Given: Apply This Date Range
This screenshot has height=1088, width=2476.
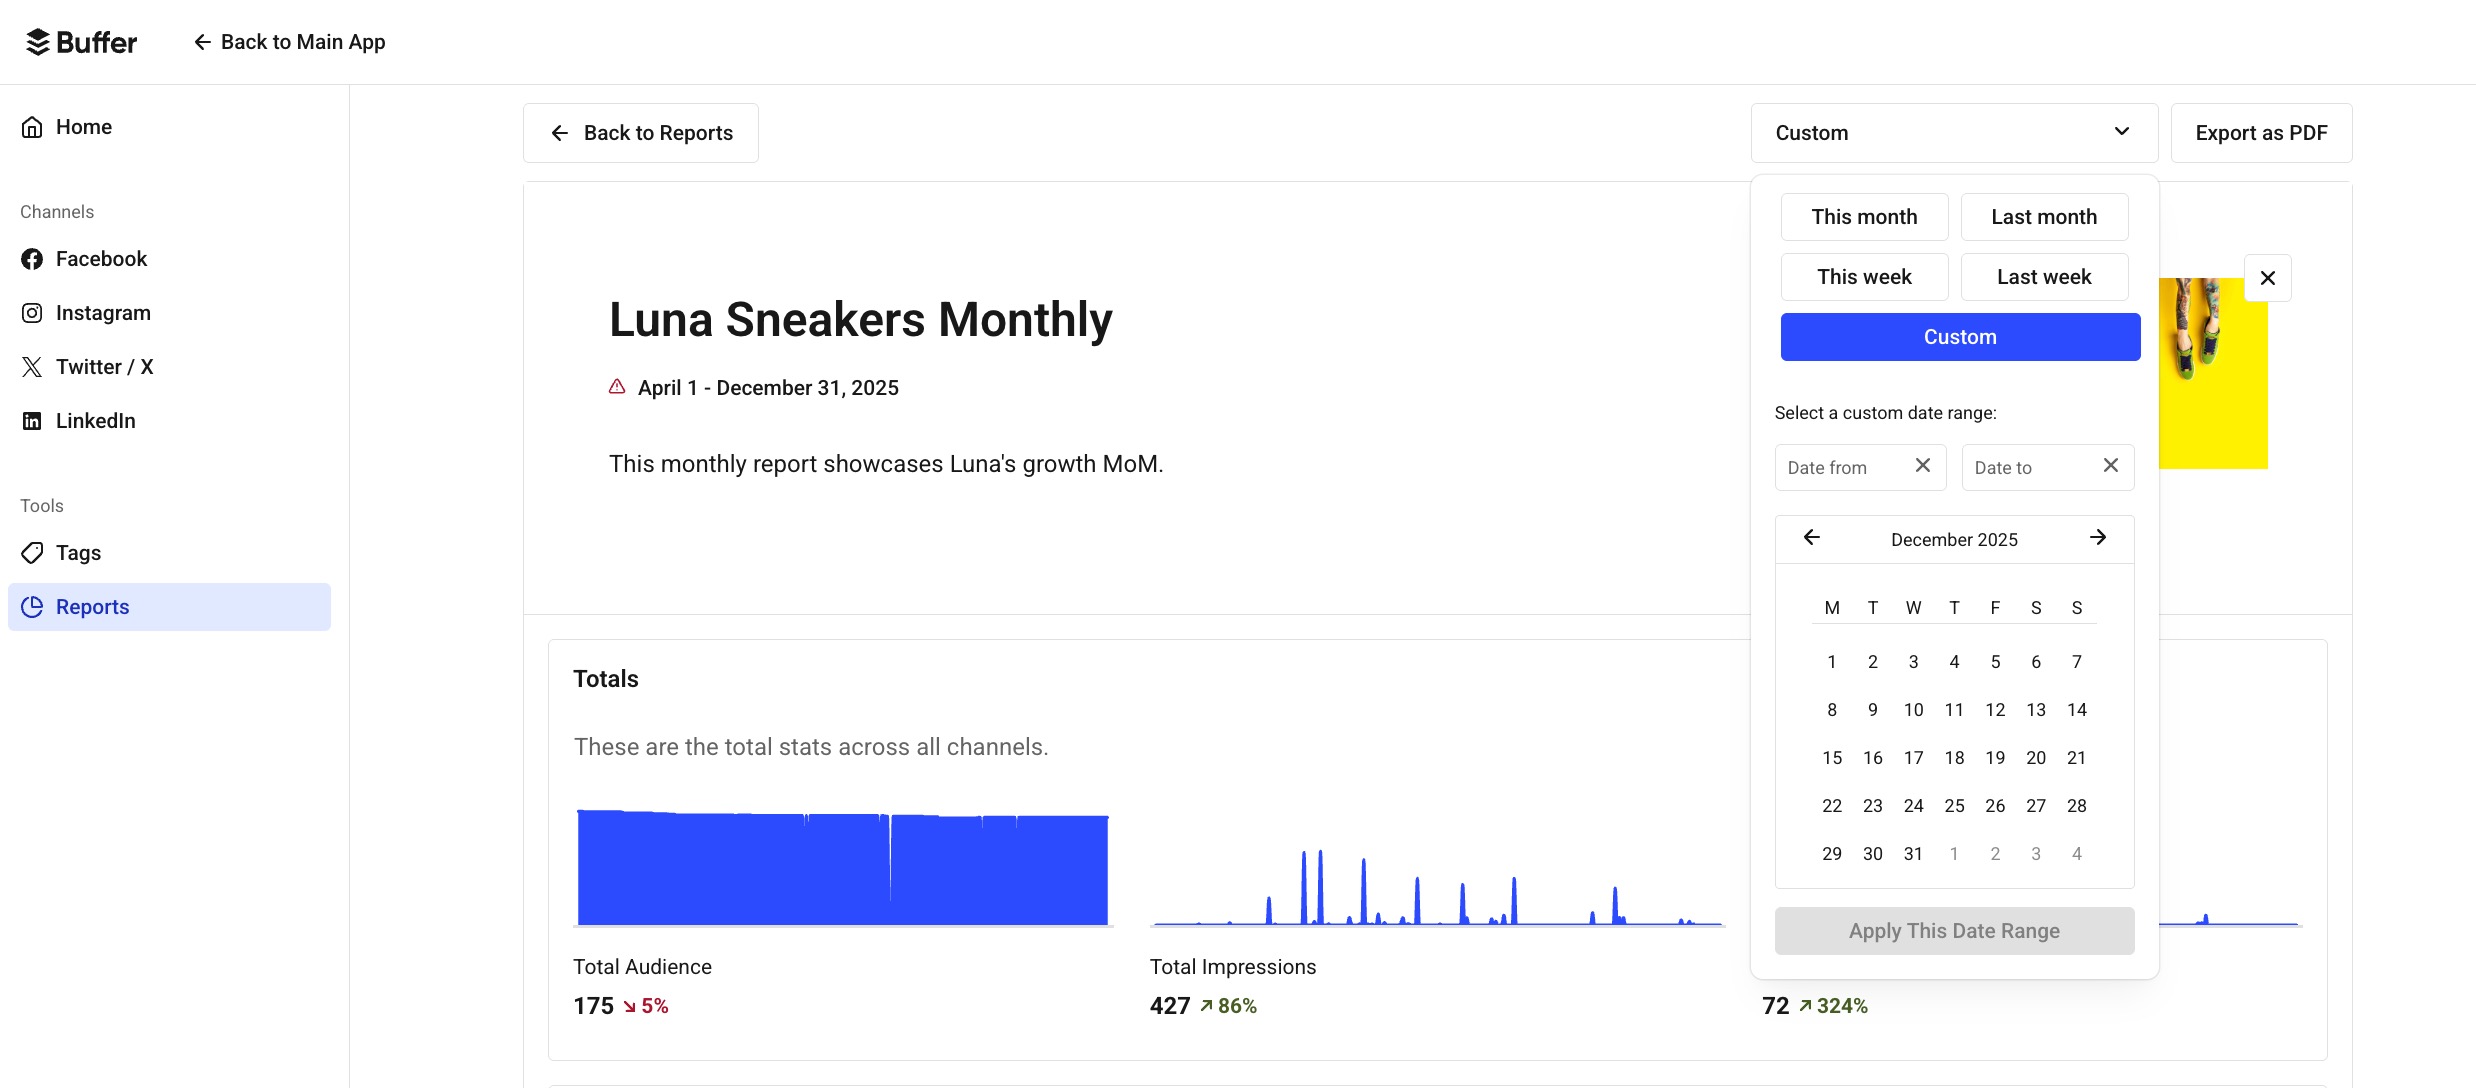Looking at the screenshot, I should tap(1953, 930).
